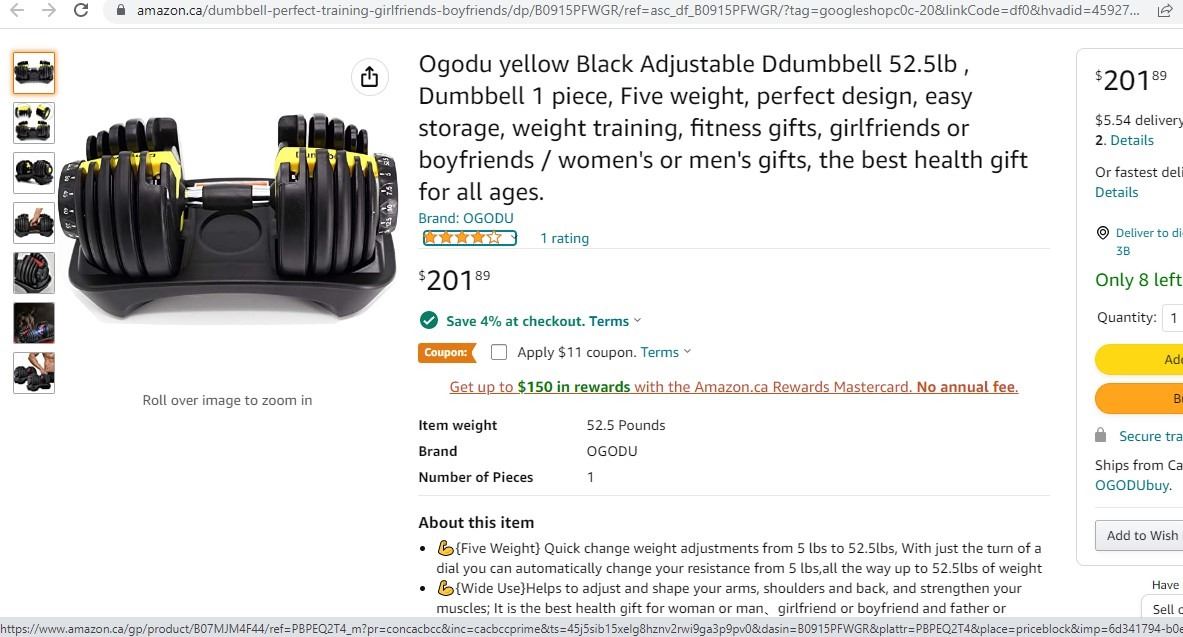Click the share page icon in address bar
This screenshot has width=1183, height=637.
1164,11
